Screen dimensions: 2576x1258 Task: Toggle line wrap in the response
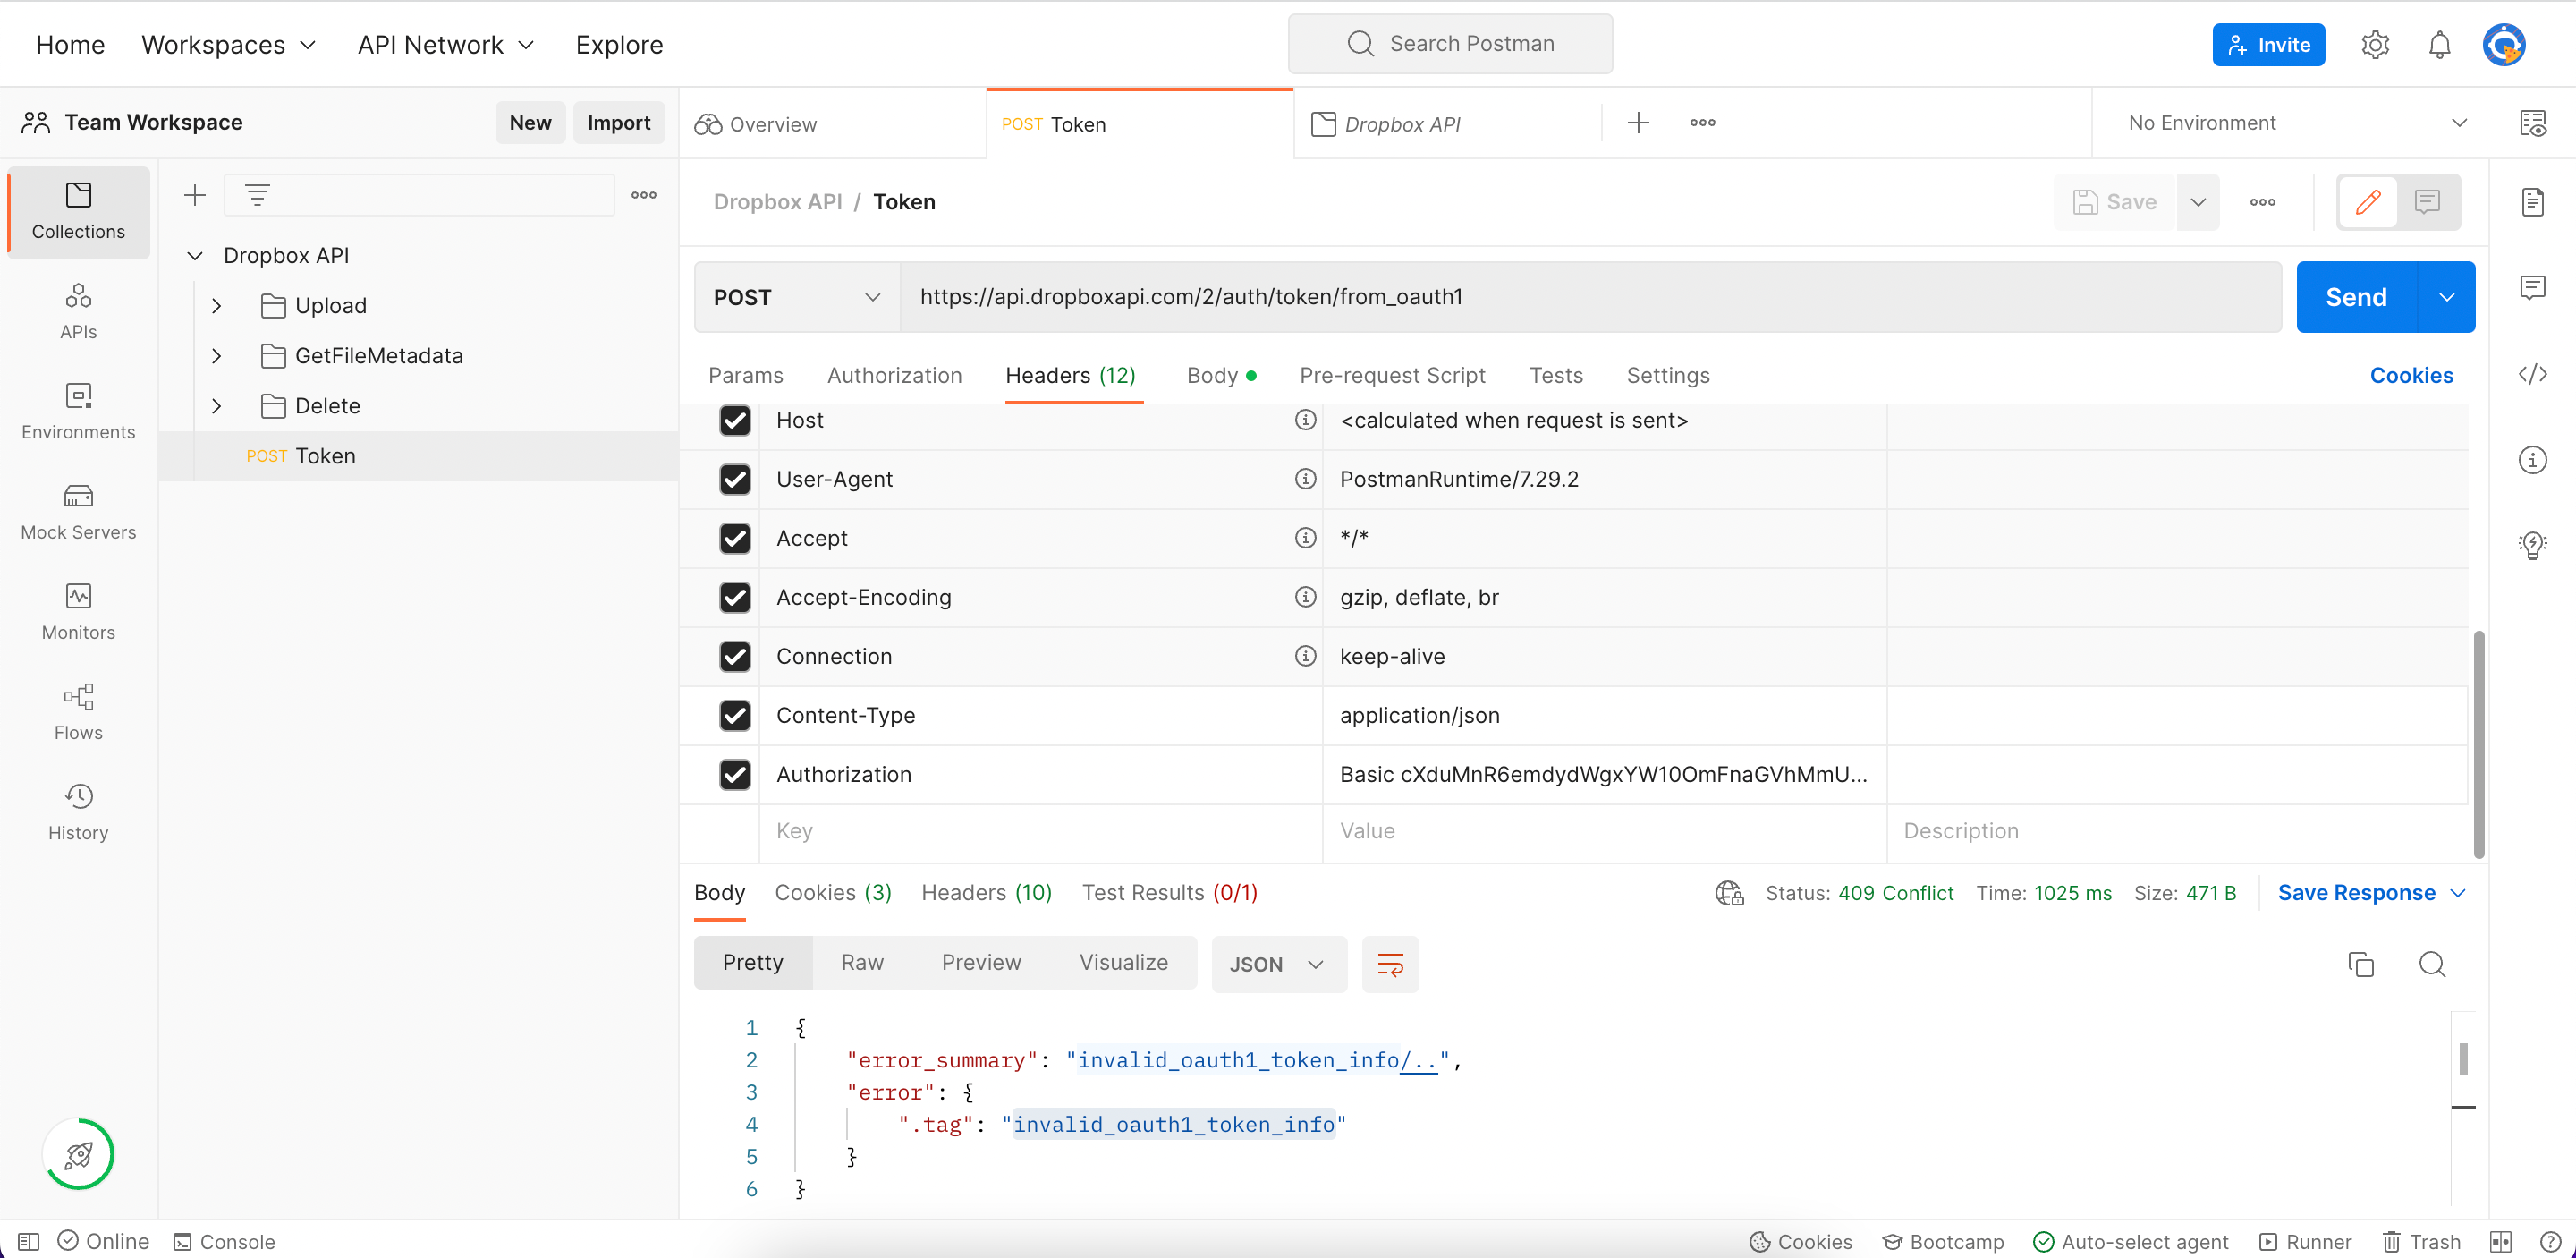1390,964
